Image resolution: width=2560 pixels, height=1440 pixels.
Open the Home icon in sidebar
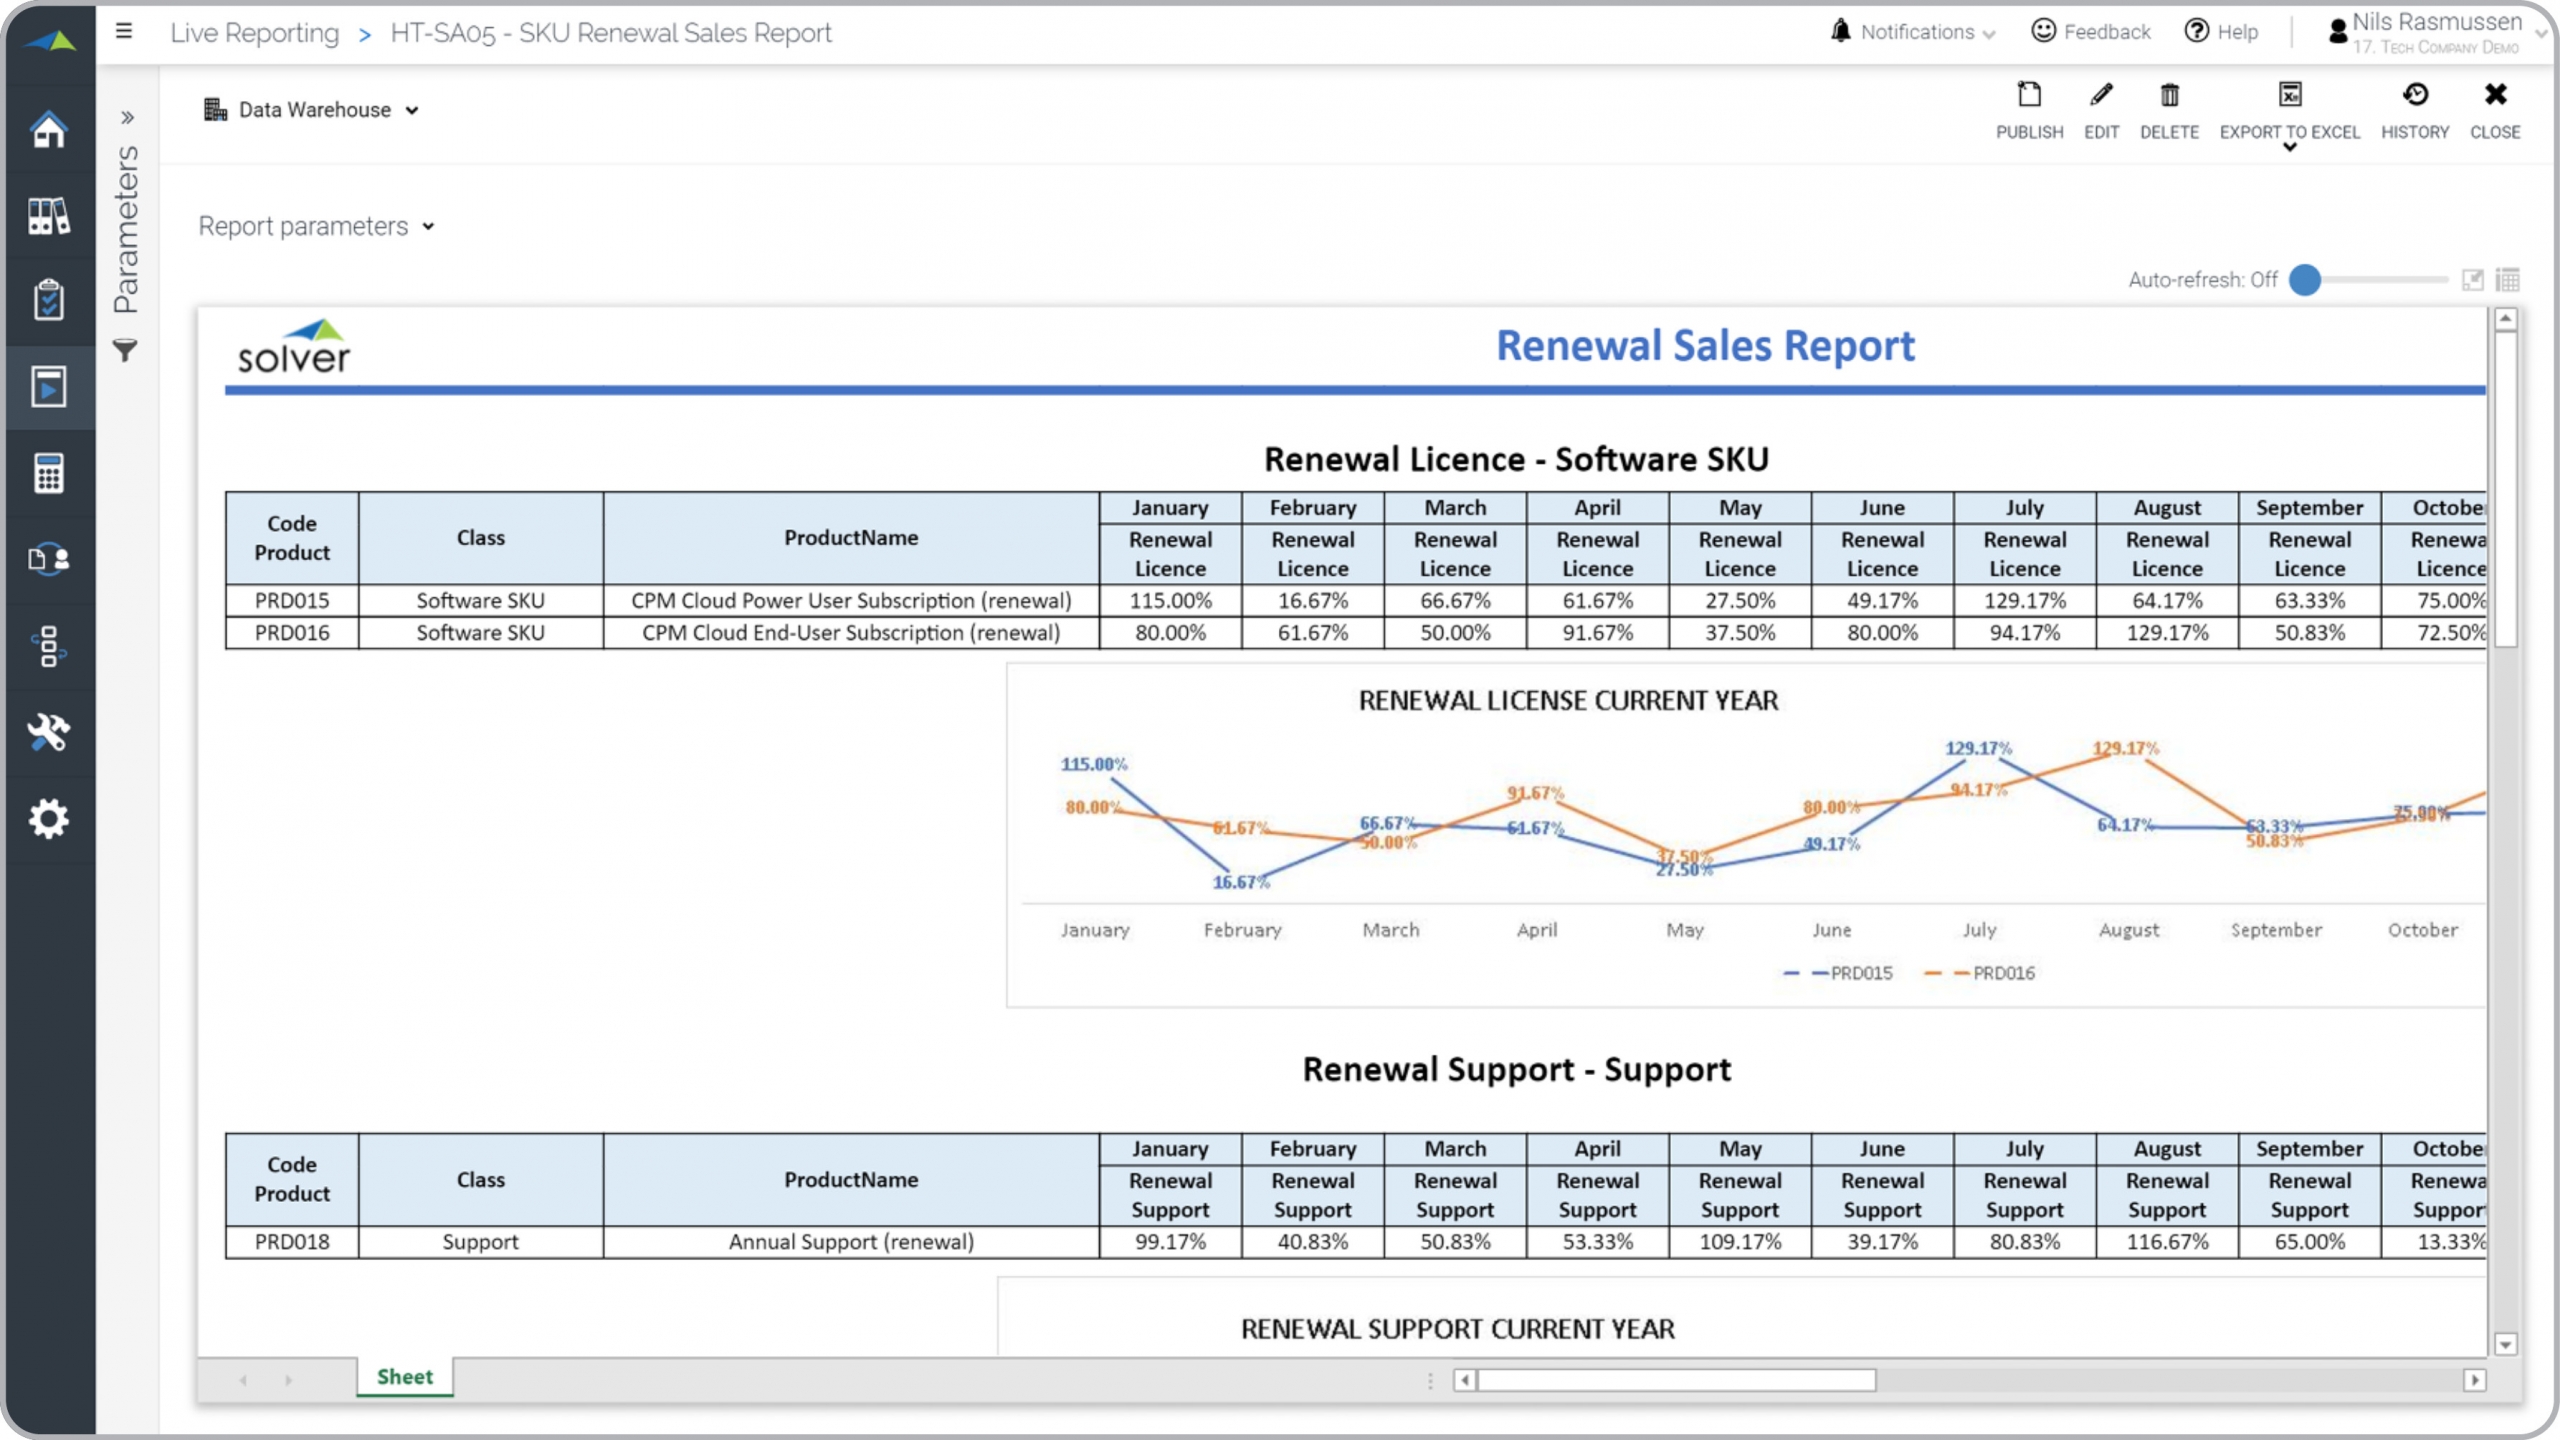coord(48,130)
